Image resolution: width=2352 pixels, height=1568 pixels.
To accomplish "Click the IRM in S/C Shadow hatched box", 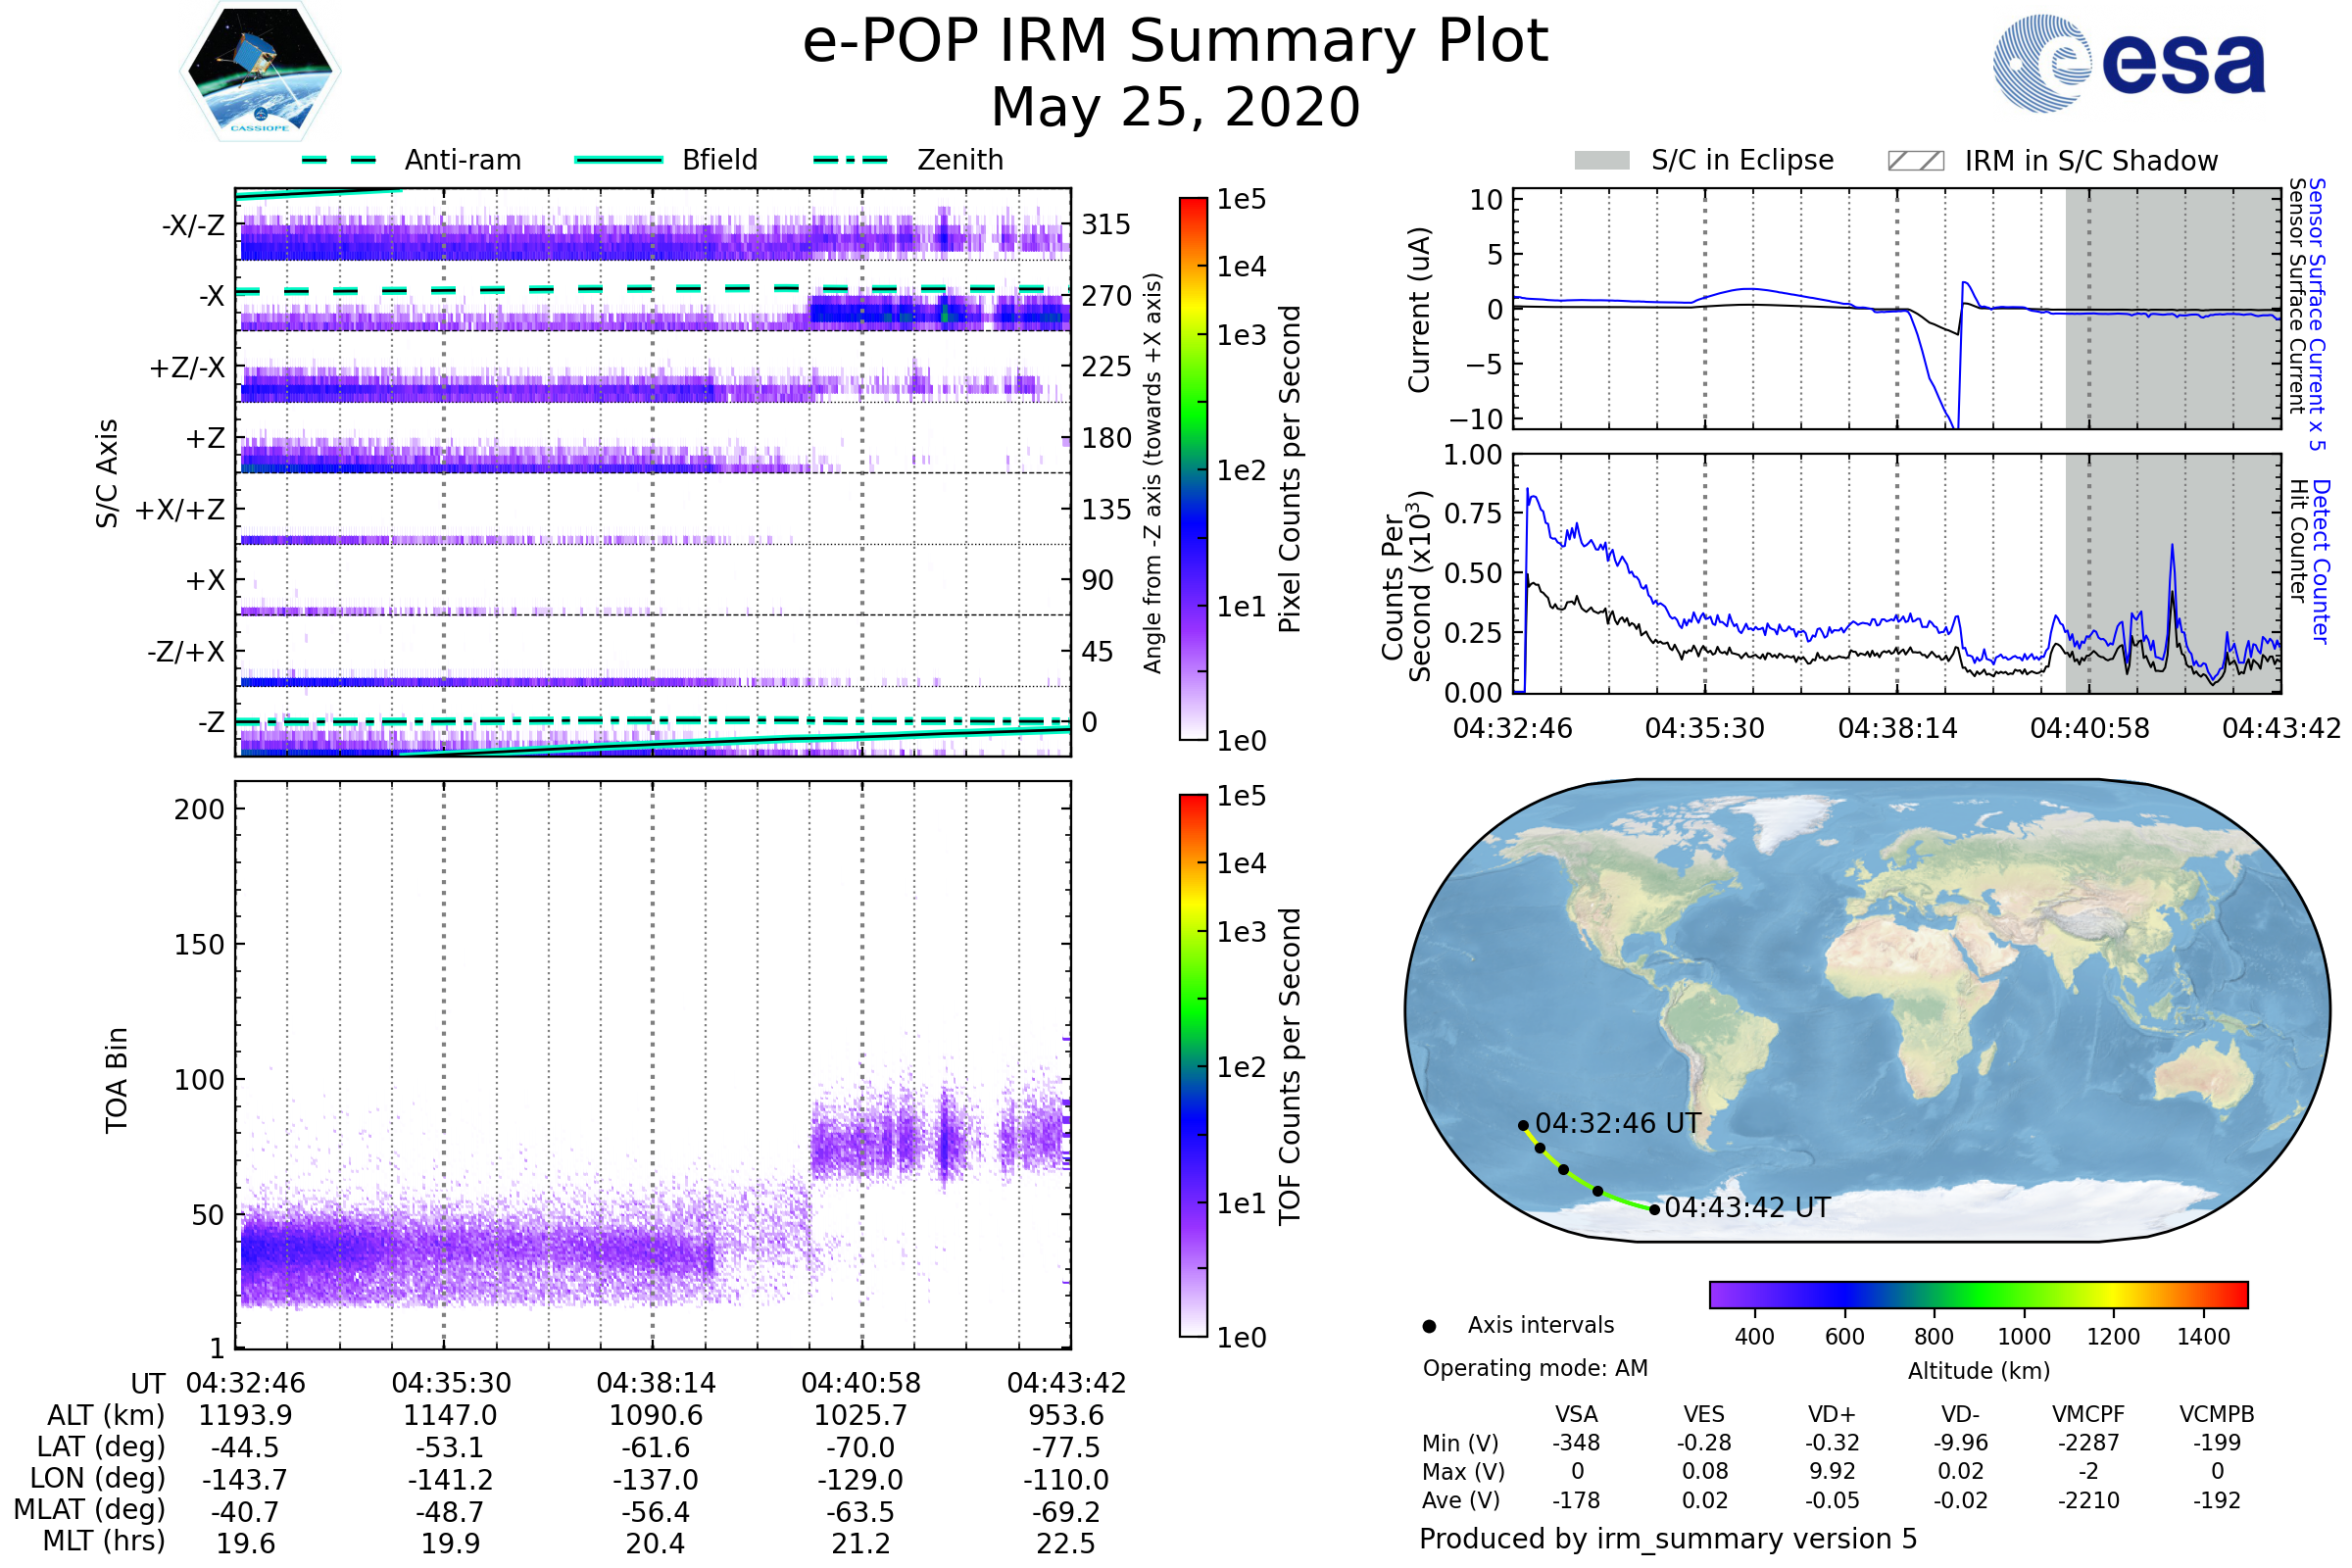I will [x=1916, y=161].
